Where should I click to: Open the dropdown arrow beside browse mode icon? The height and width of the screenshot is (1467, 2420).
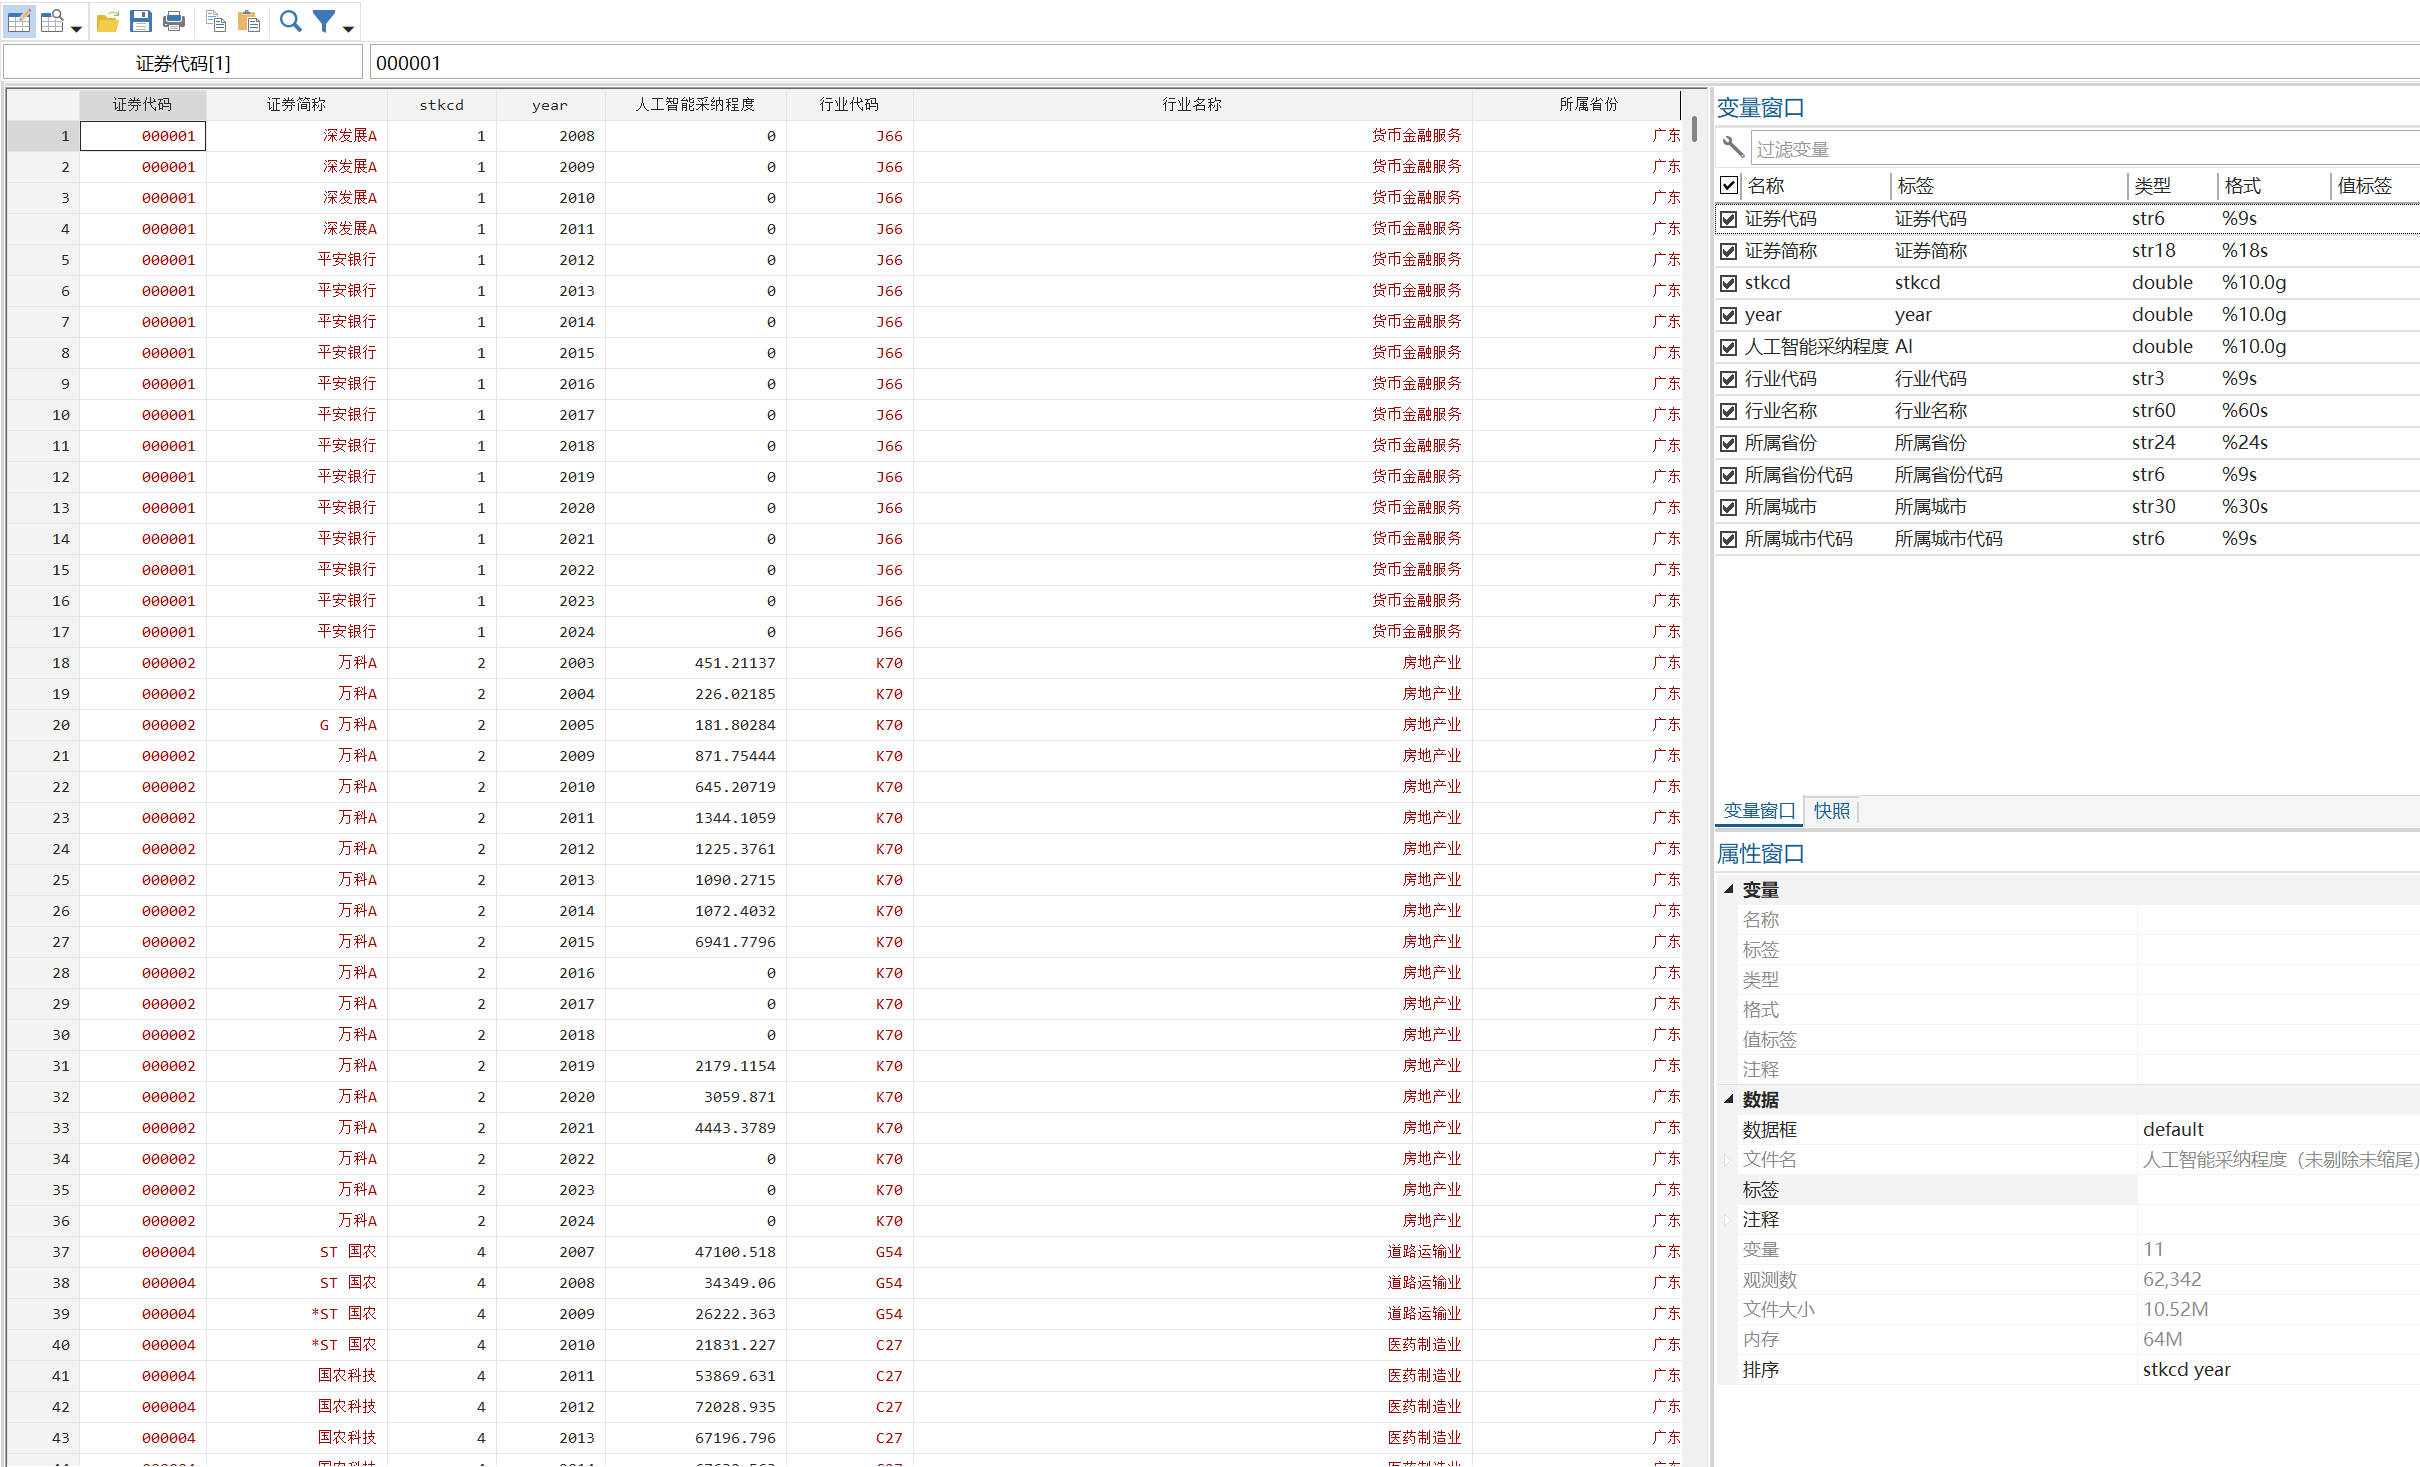coord(76,28)
